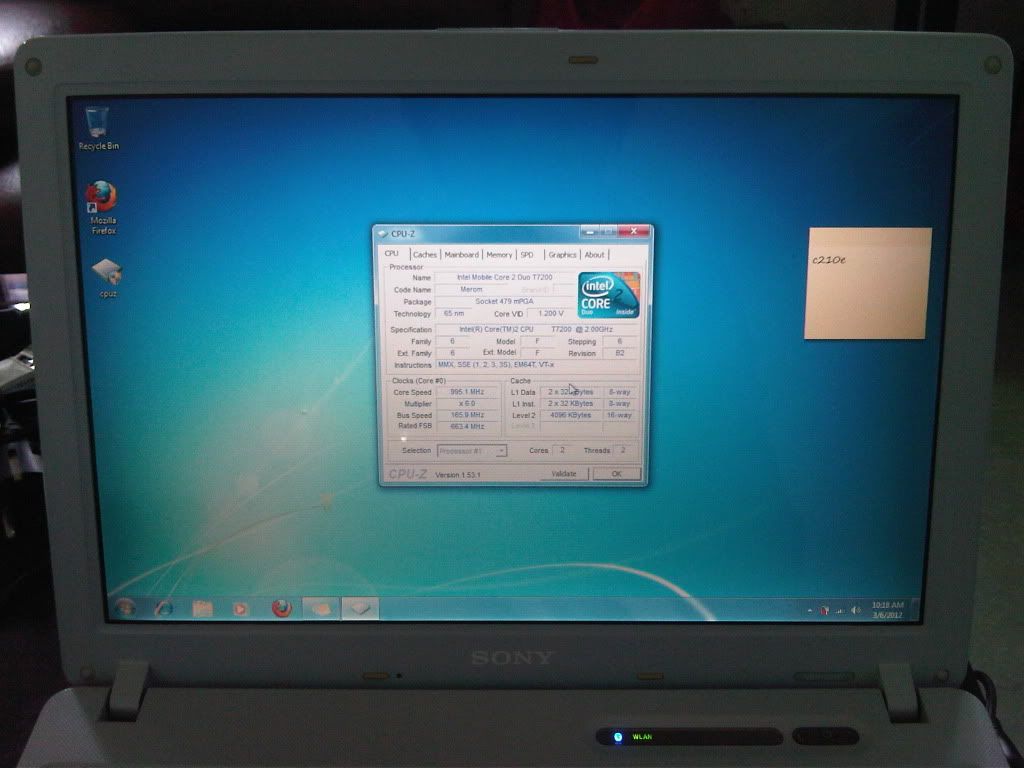Click the Show Desktop strip beside the clock

point(916,609)
